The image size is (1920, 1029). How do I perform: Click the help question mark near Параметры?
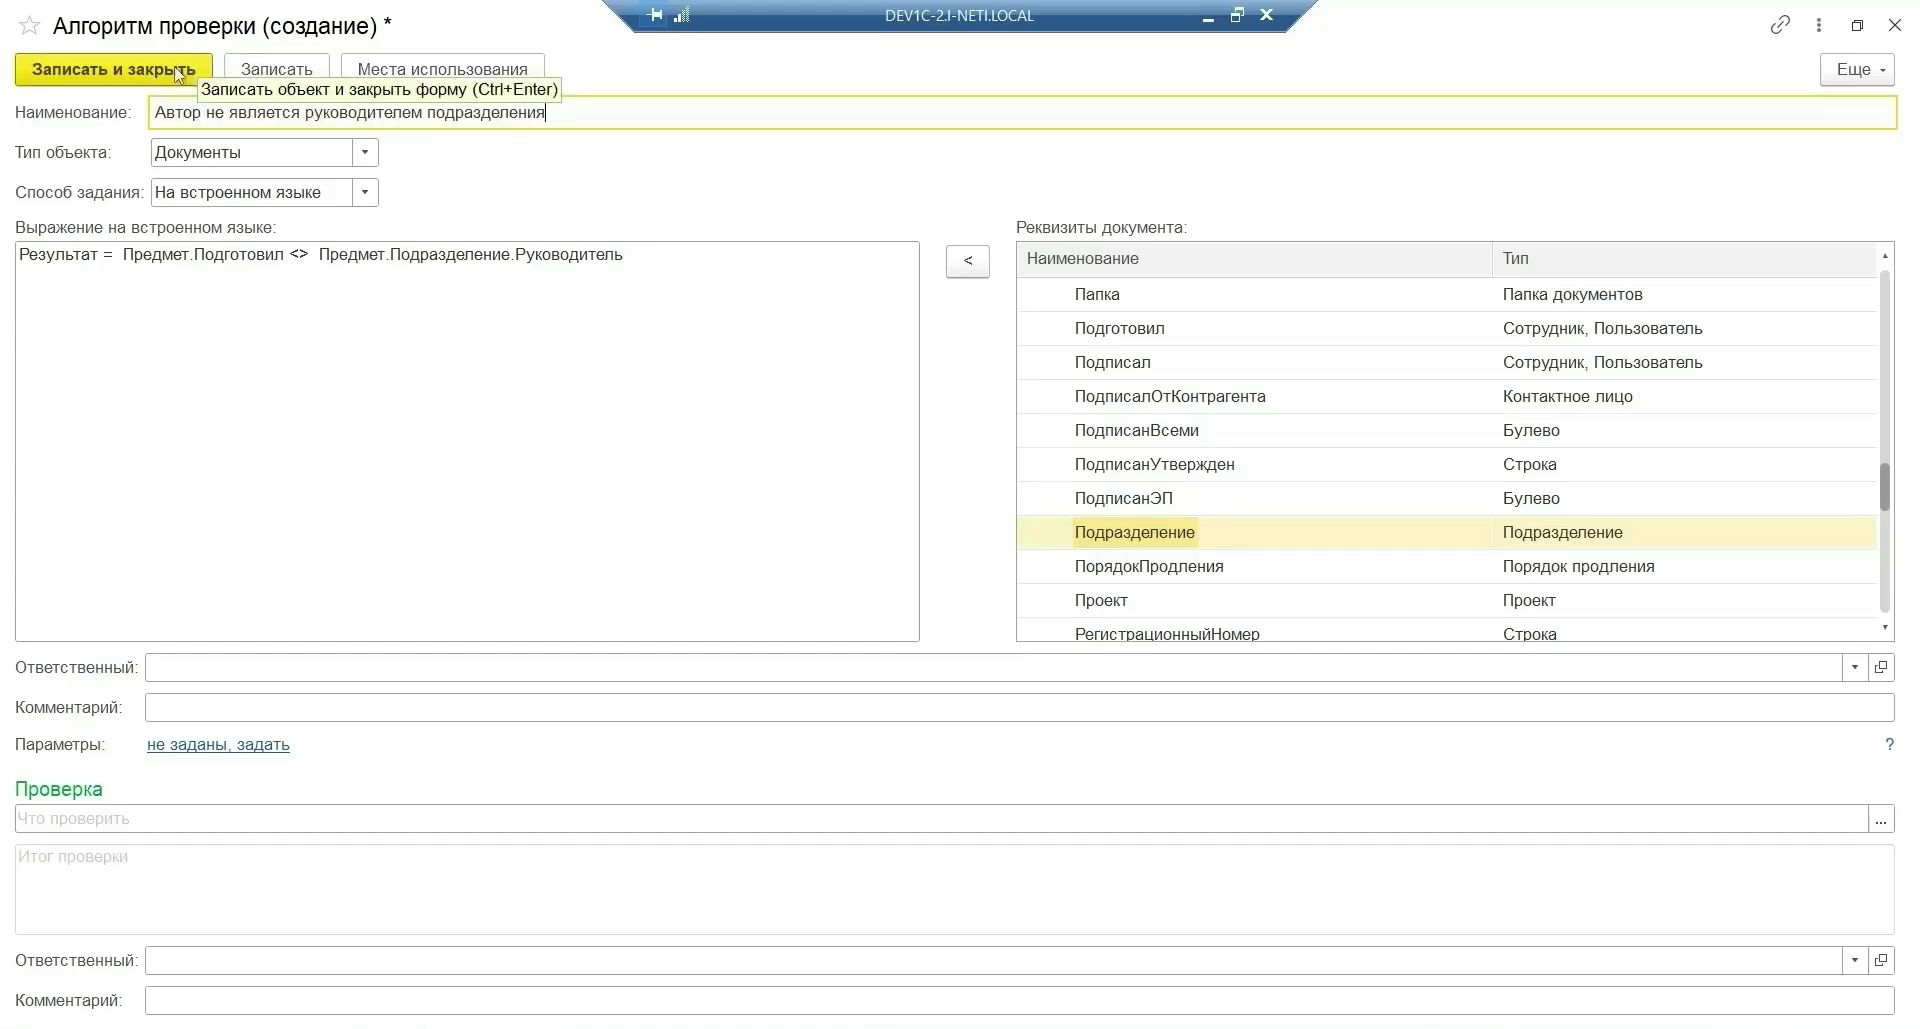coord(1889,744)
